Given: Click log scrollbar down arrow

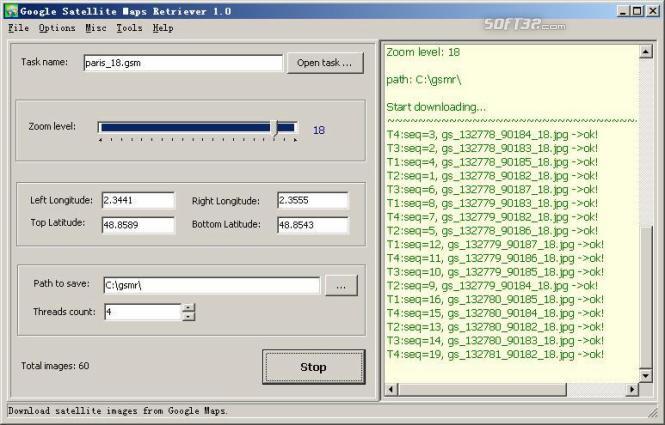Looking at the screenshot, I should click(645, 375).
